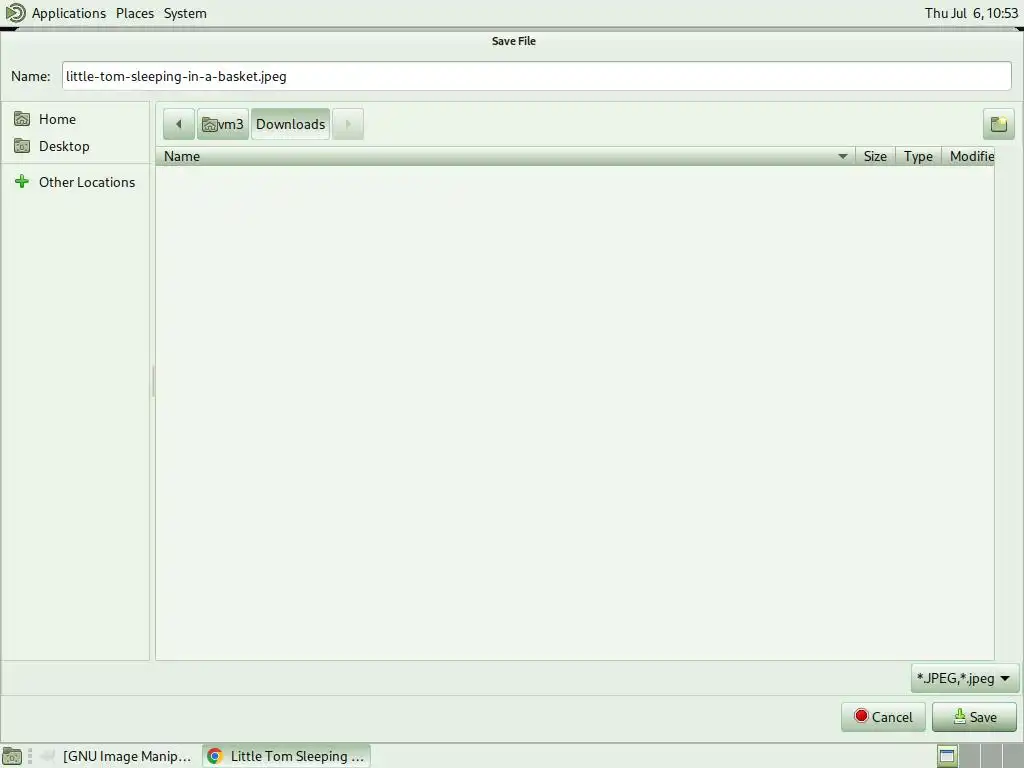Click the window list icon at bottom right
The image size is (1024, 768).
[x=947, y=756]
